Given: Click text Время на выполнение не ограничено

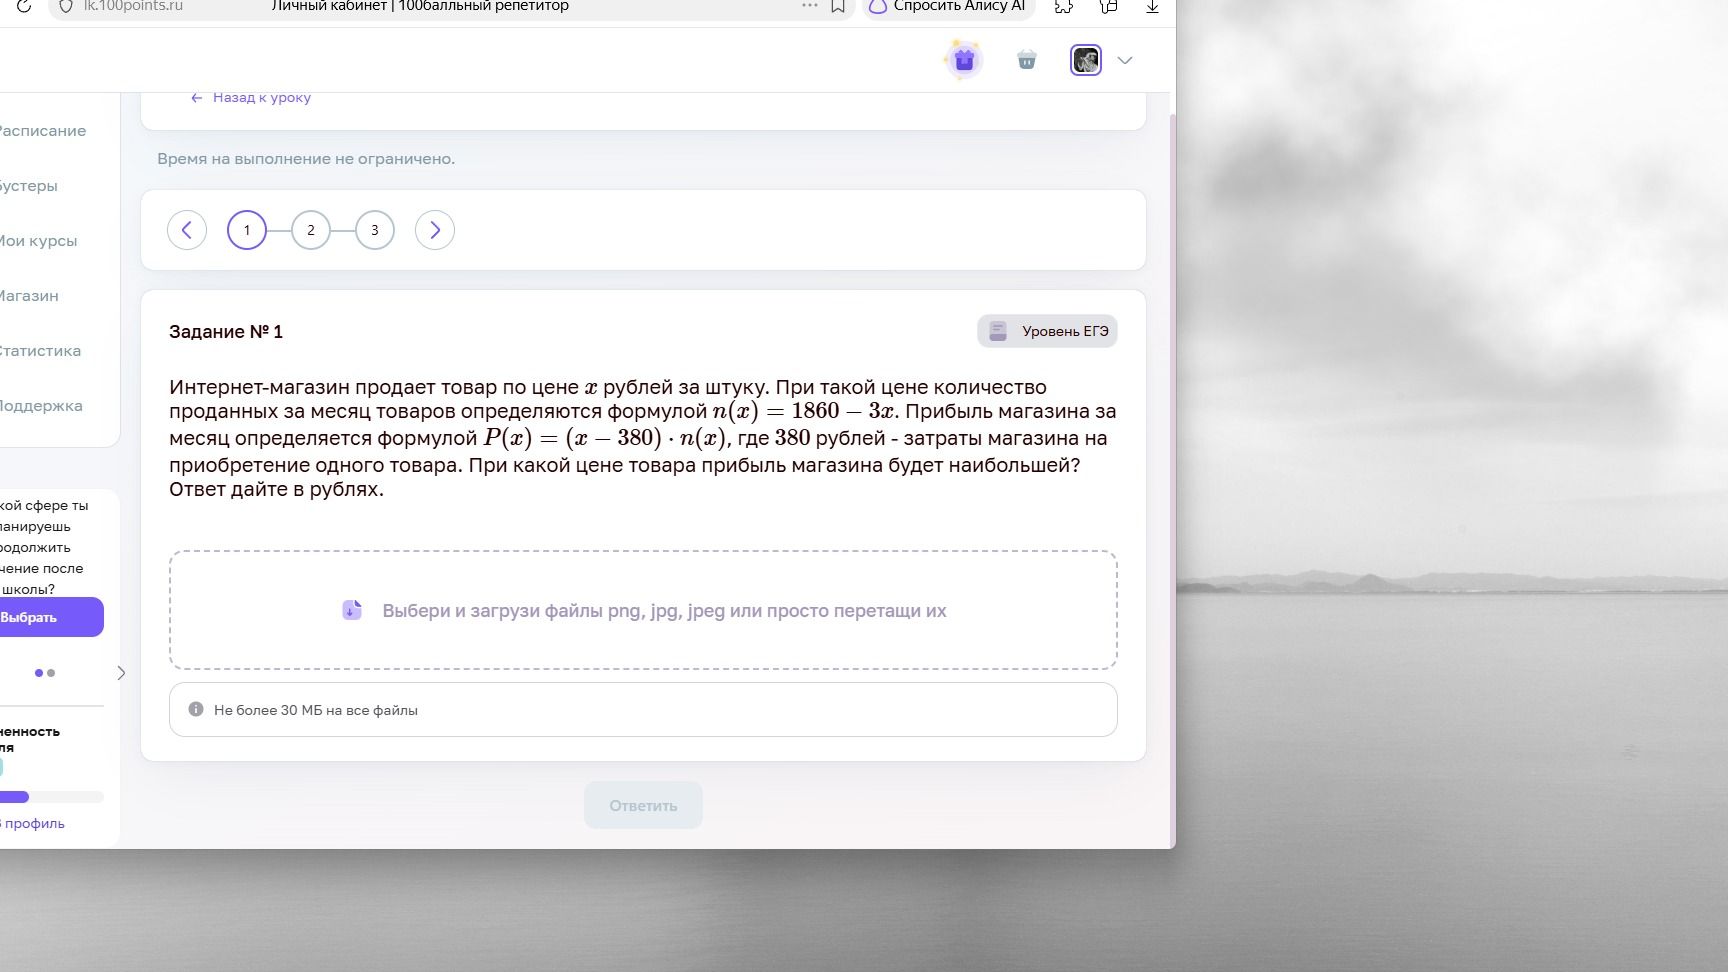Looking at the screenshot, I should (306, 159).
